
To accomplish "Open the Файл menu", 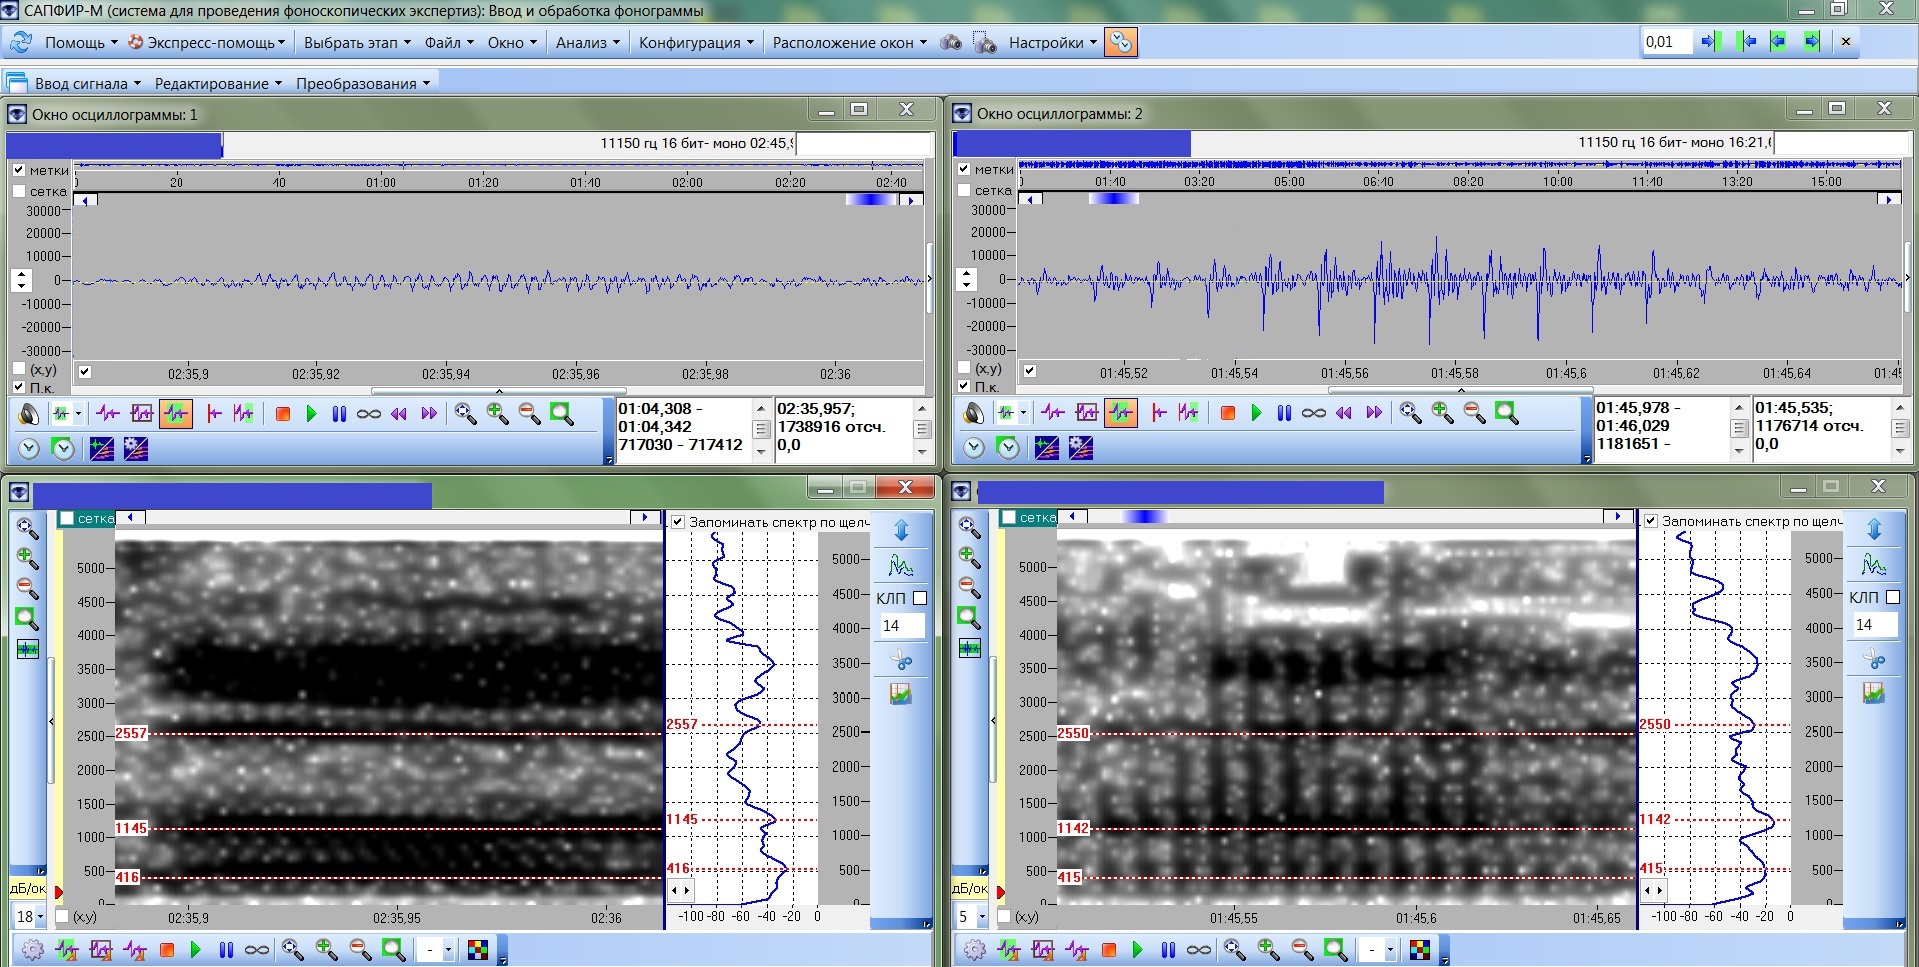I will pos(449,43).
